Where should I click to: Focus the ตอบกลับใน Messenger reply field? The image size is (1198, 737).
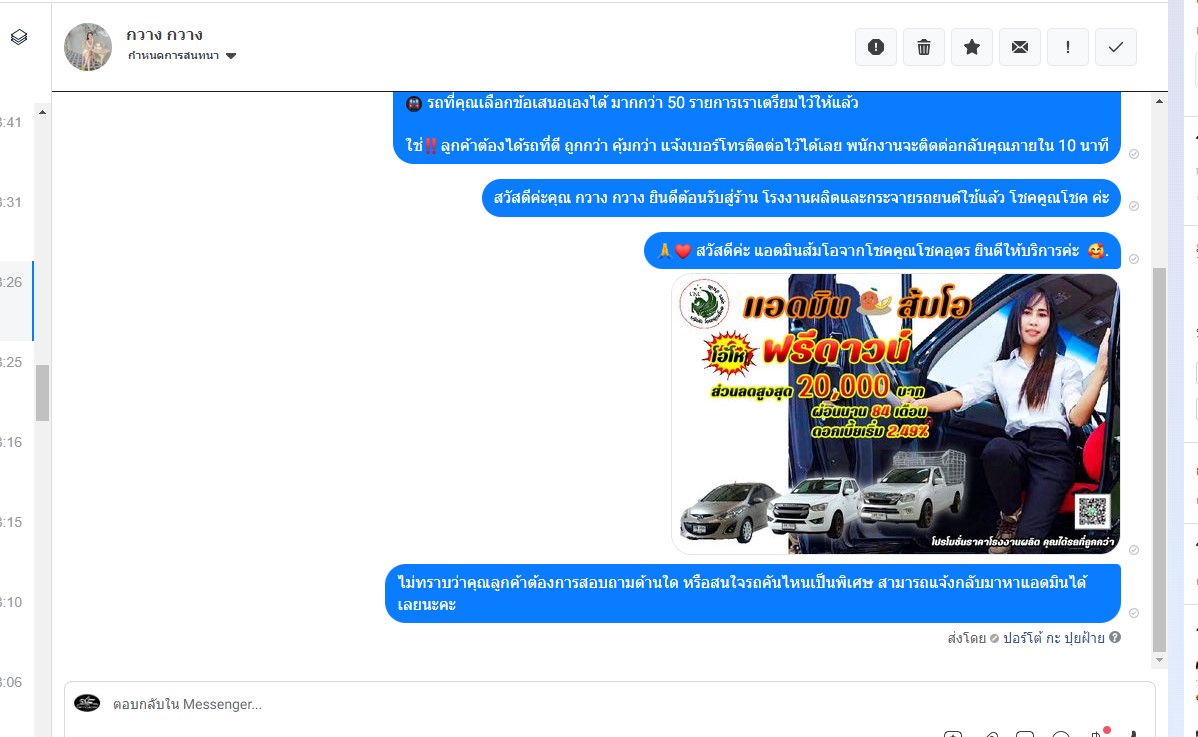[610, 704]
